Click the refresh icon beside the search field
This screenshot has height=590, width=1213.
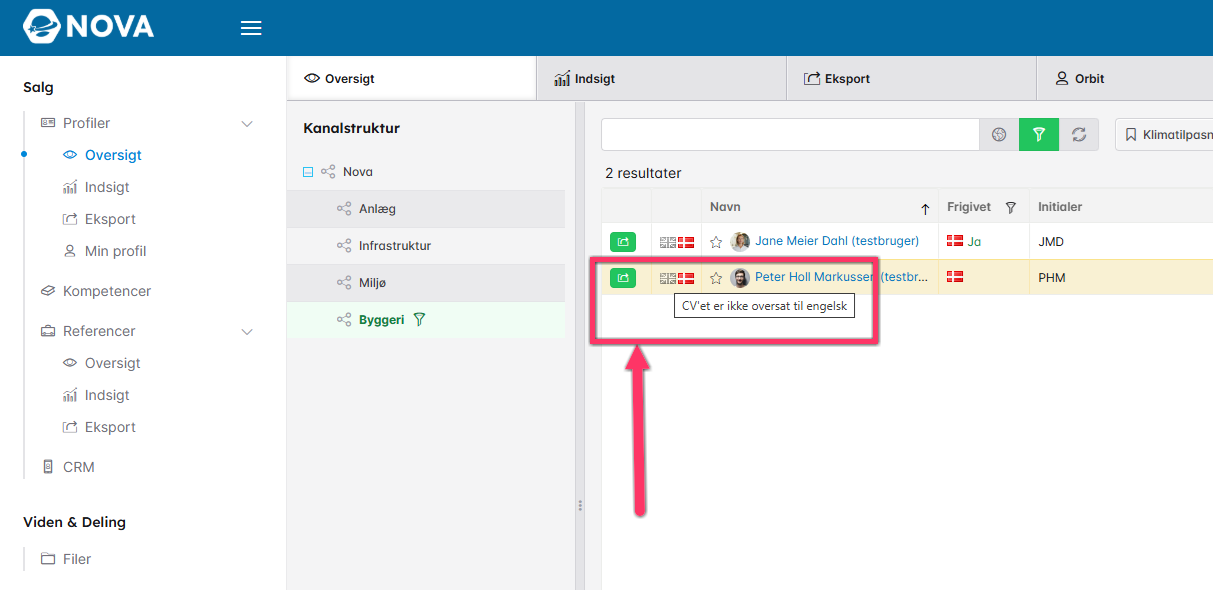point(1079,134)
